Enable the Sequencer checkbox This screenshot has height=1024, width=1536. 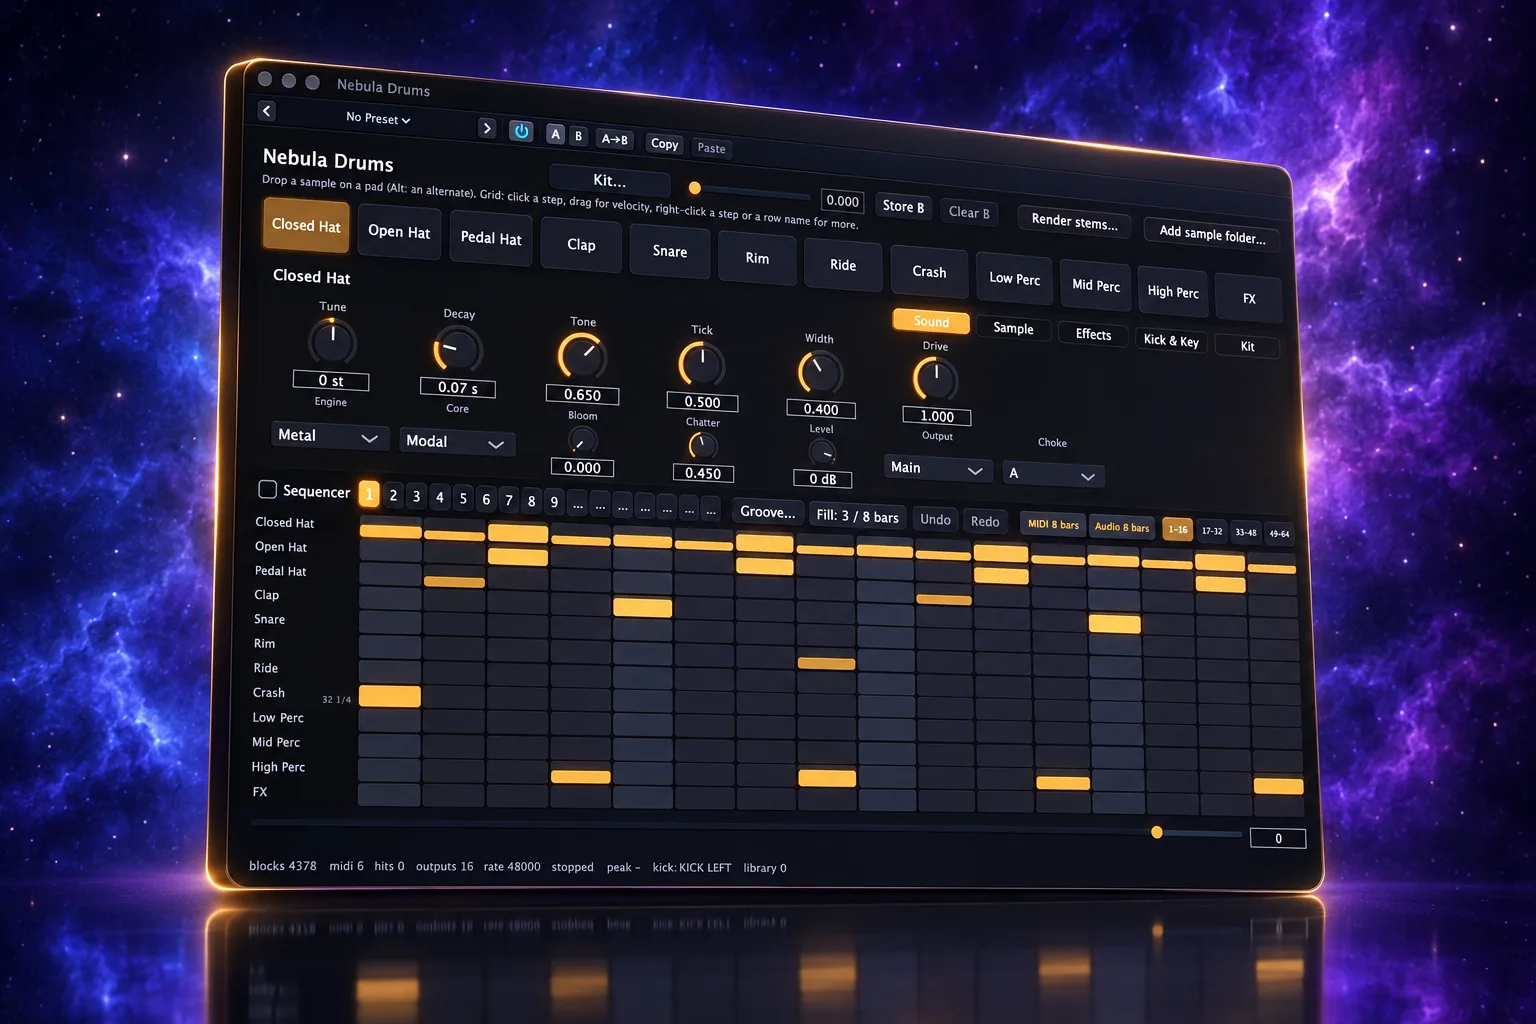pos(267,489)
